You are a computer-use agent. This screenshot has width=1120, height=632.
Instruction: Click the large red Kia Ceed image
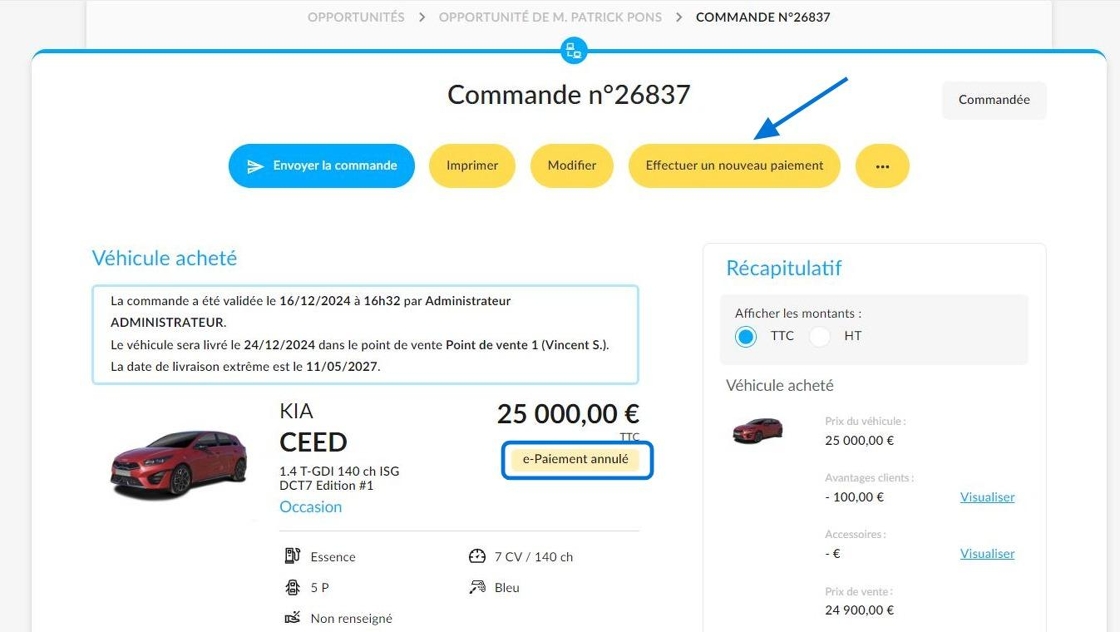(x=179, y=463)
